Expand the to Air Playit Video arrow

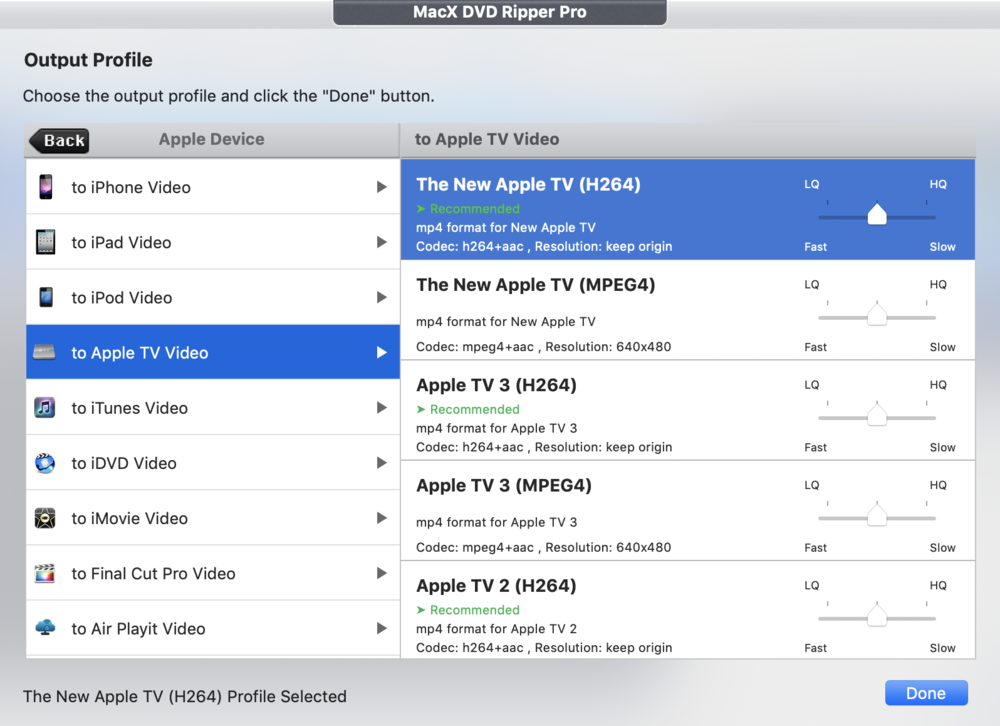381,628
